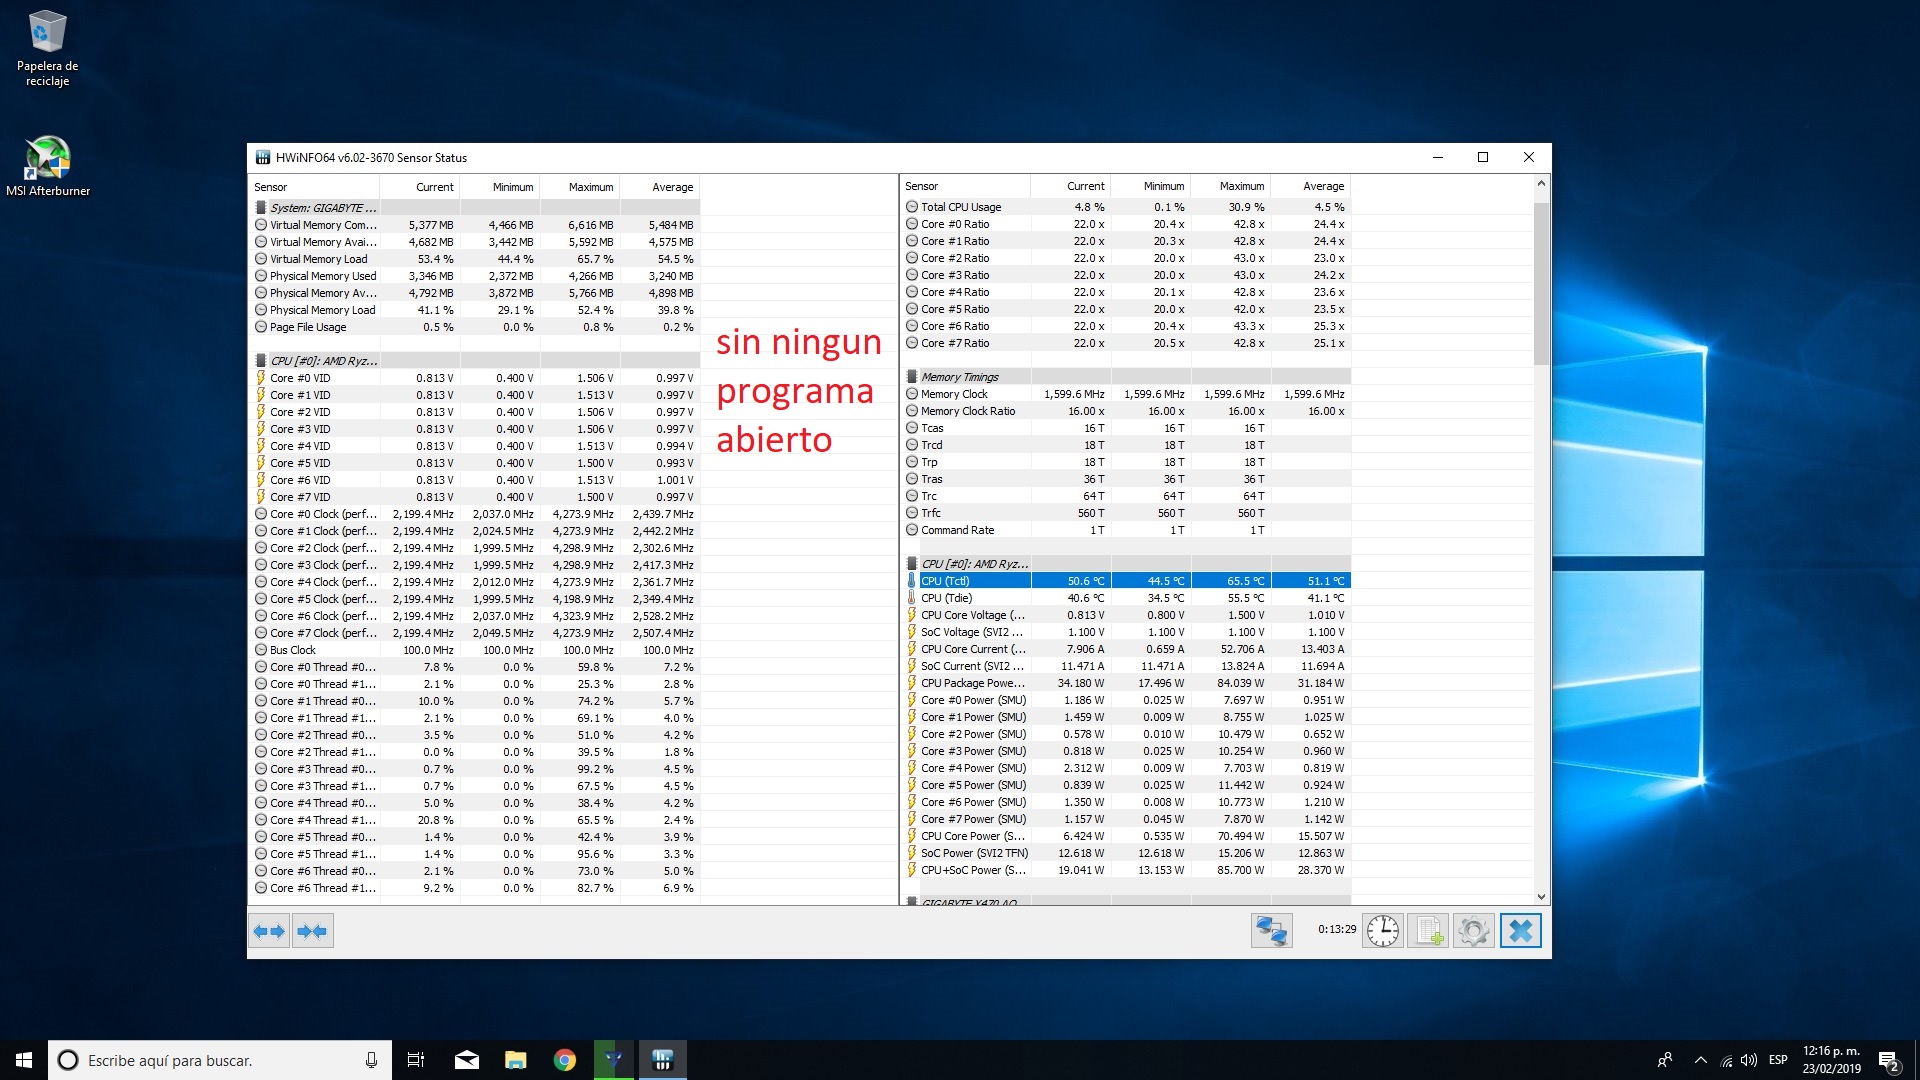This screenshot has width=1920, height=1080.
Task: Click the scroll up arrow of sensor list
Action: (x=1541, y=184)
